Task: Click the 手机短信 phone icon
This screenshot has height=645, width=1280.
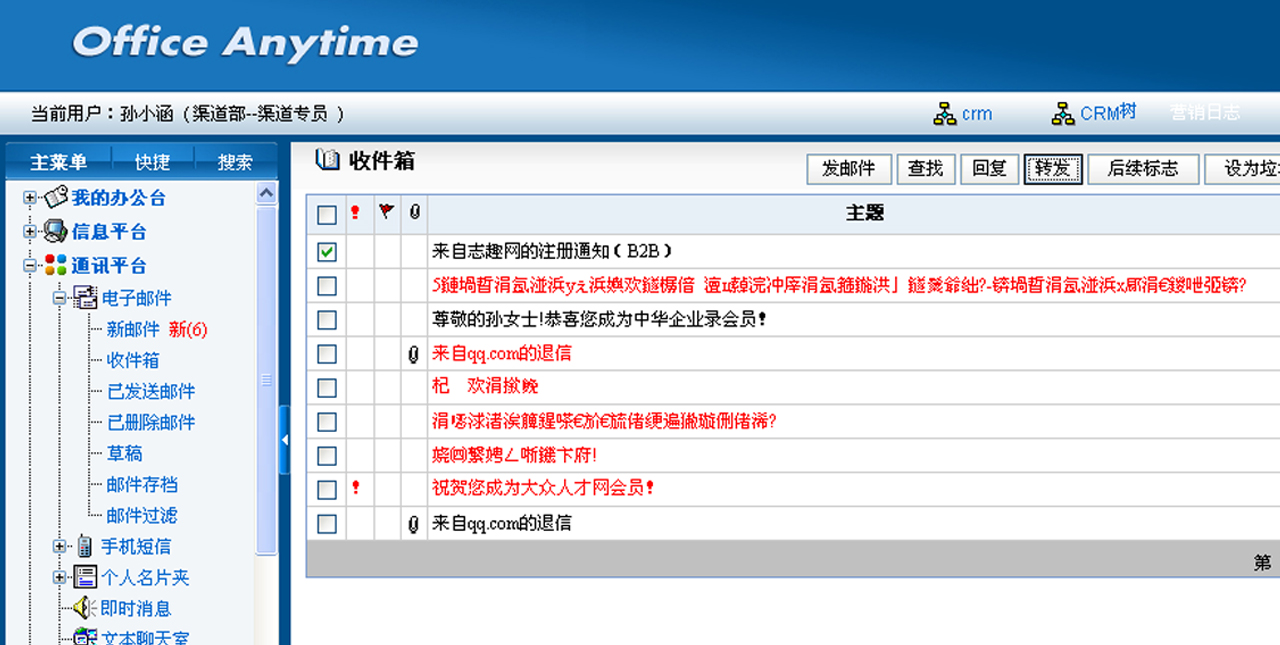Action: 85,546
